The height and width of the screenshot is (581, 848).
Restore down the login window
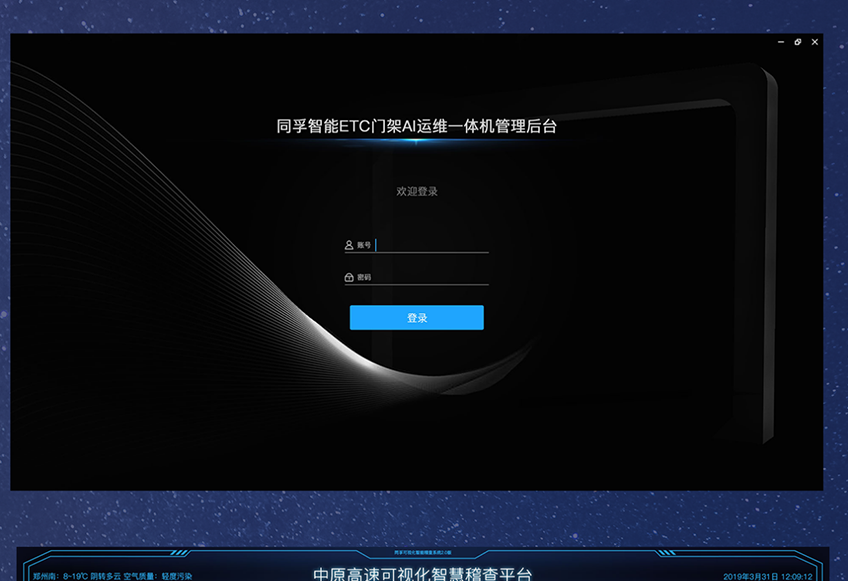tap(797, 42)
